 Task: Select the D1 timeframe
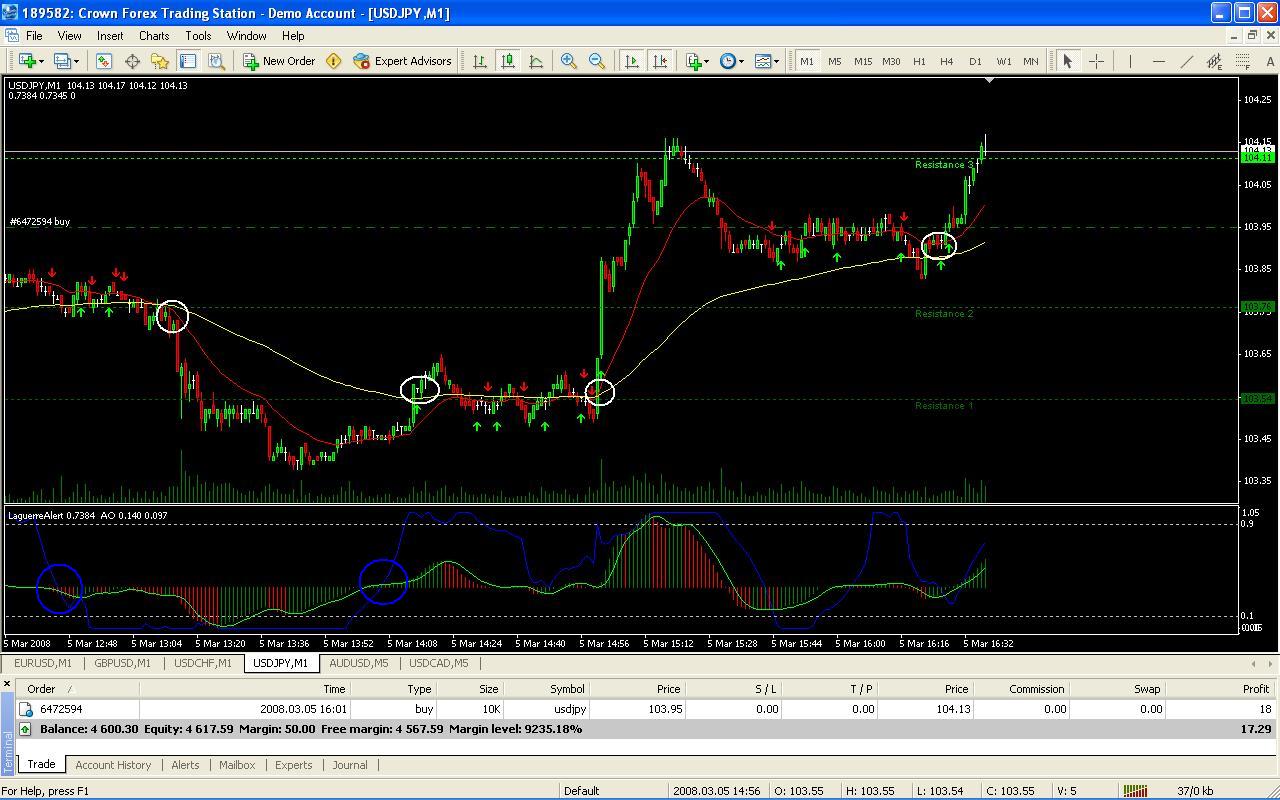pyautogui.click(x=975, y=61)
